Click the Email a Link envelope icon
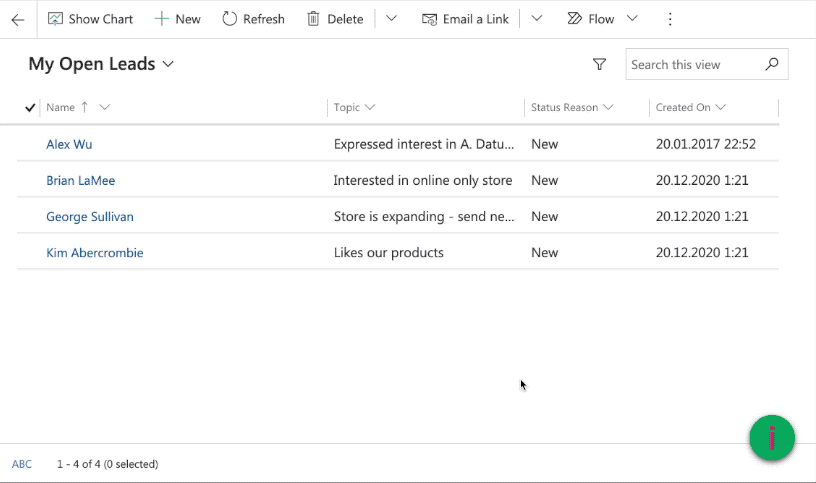Screen dimensions: 816x483 tap(430, 19)
